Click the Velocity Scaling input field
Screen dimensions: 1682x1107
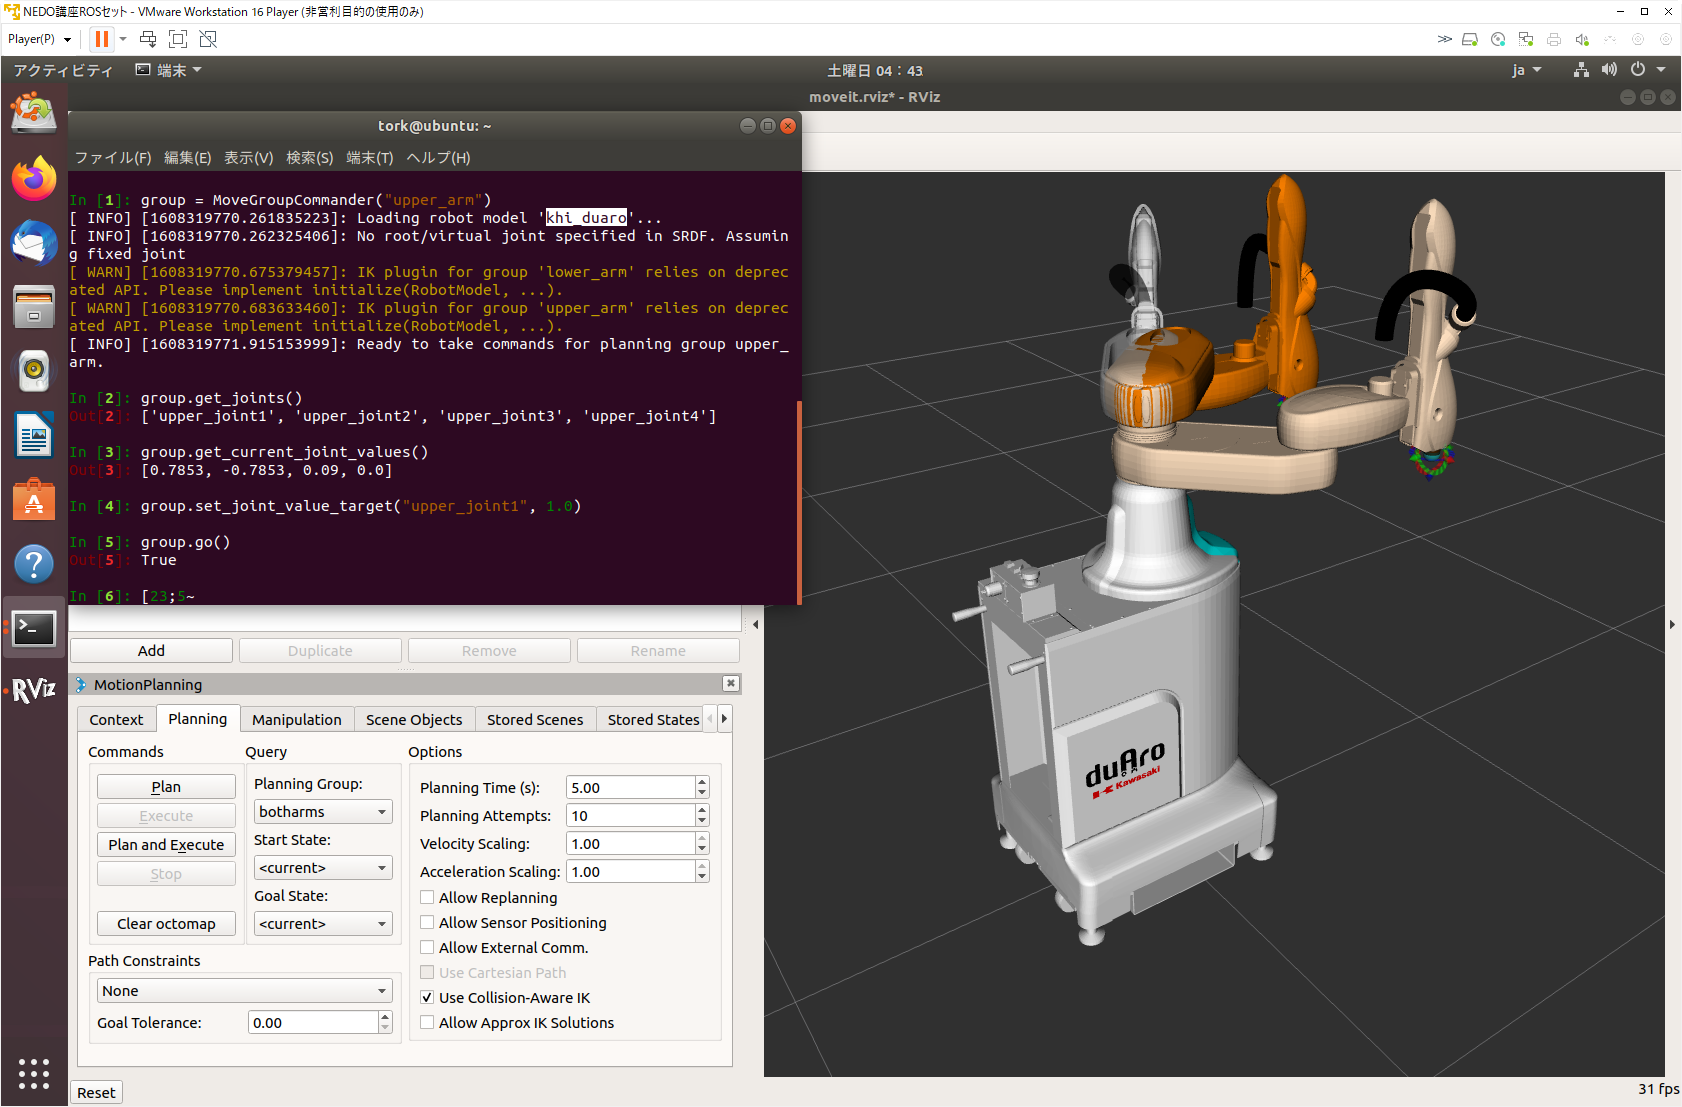(x=630, y=844)
